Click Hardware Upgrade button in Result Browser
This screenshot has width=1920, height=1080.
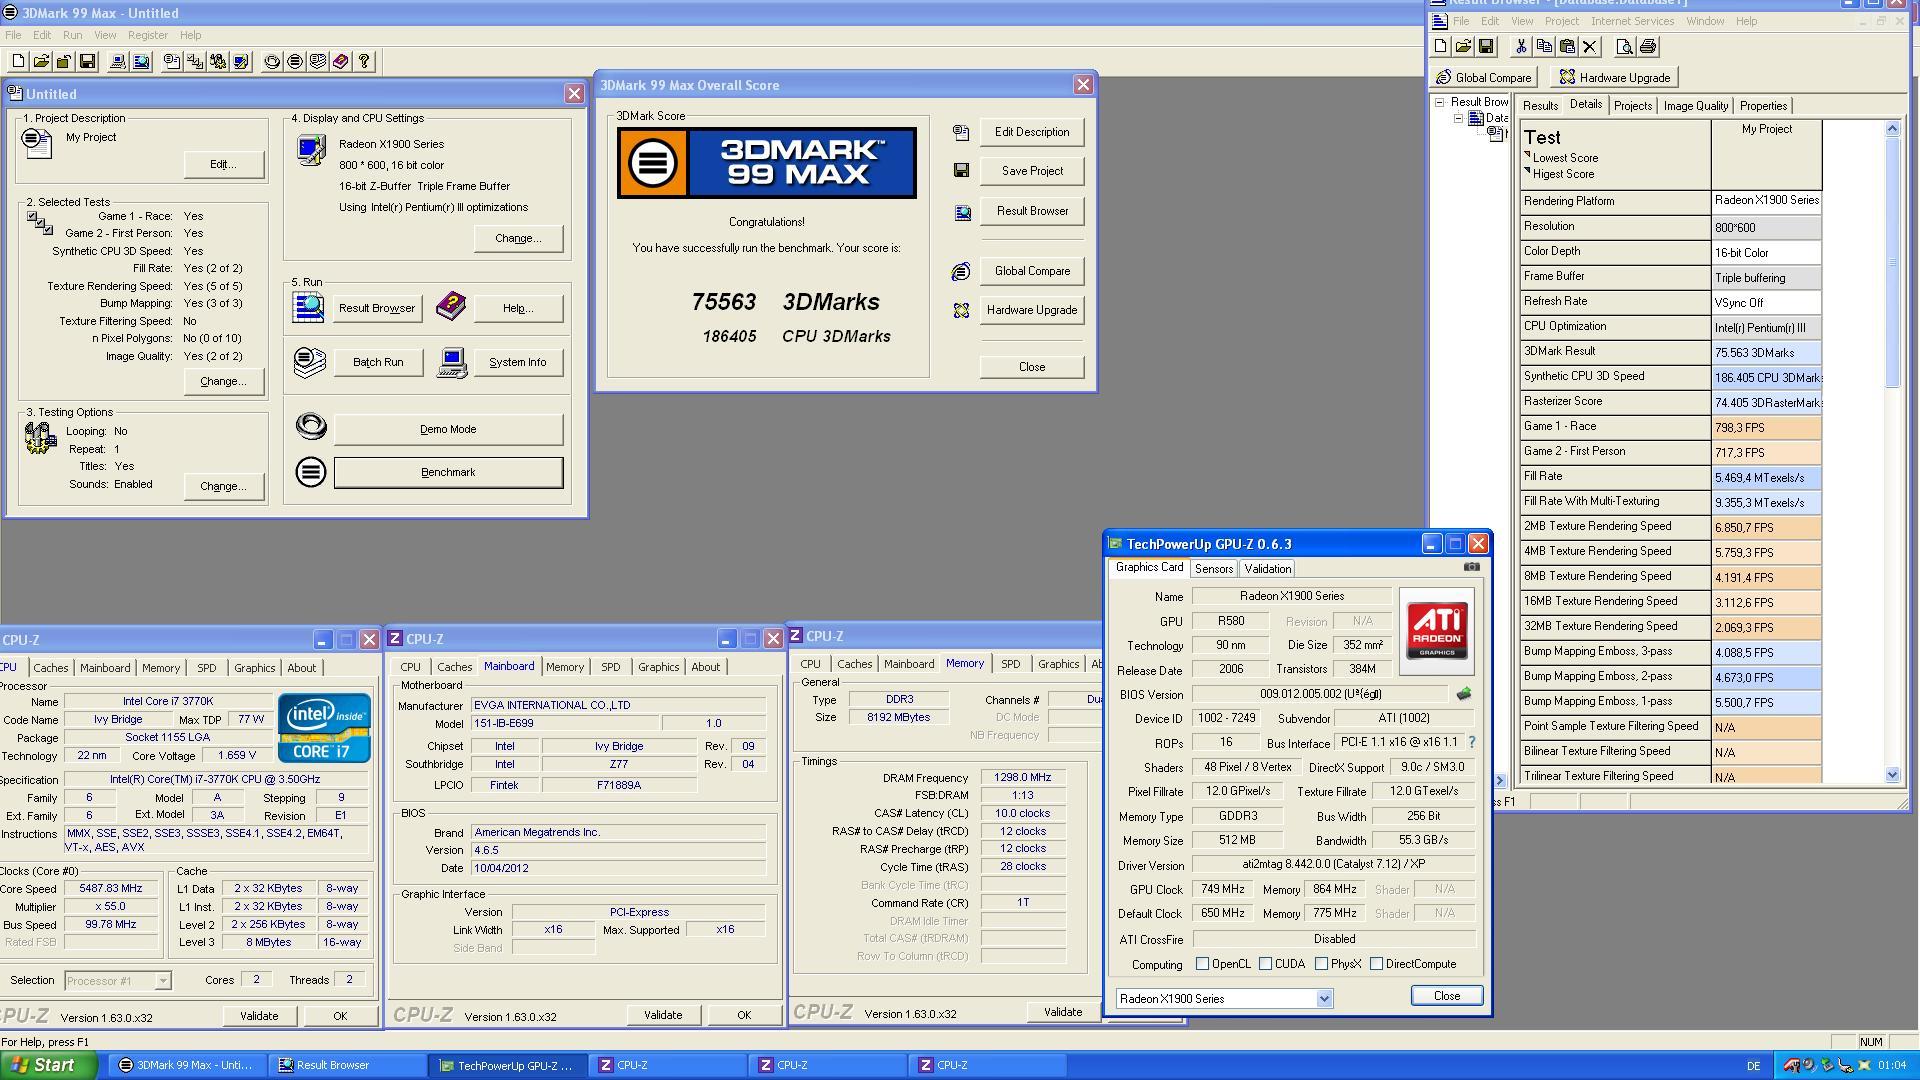click(x=1614, y=77)
